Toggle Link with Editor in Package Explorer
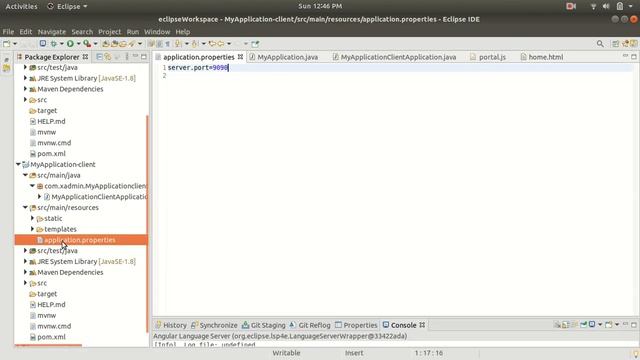640x360 pixels. 108,57
